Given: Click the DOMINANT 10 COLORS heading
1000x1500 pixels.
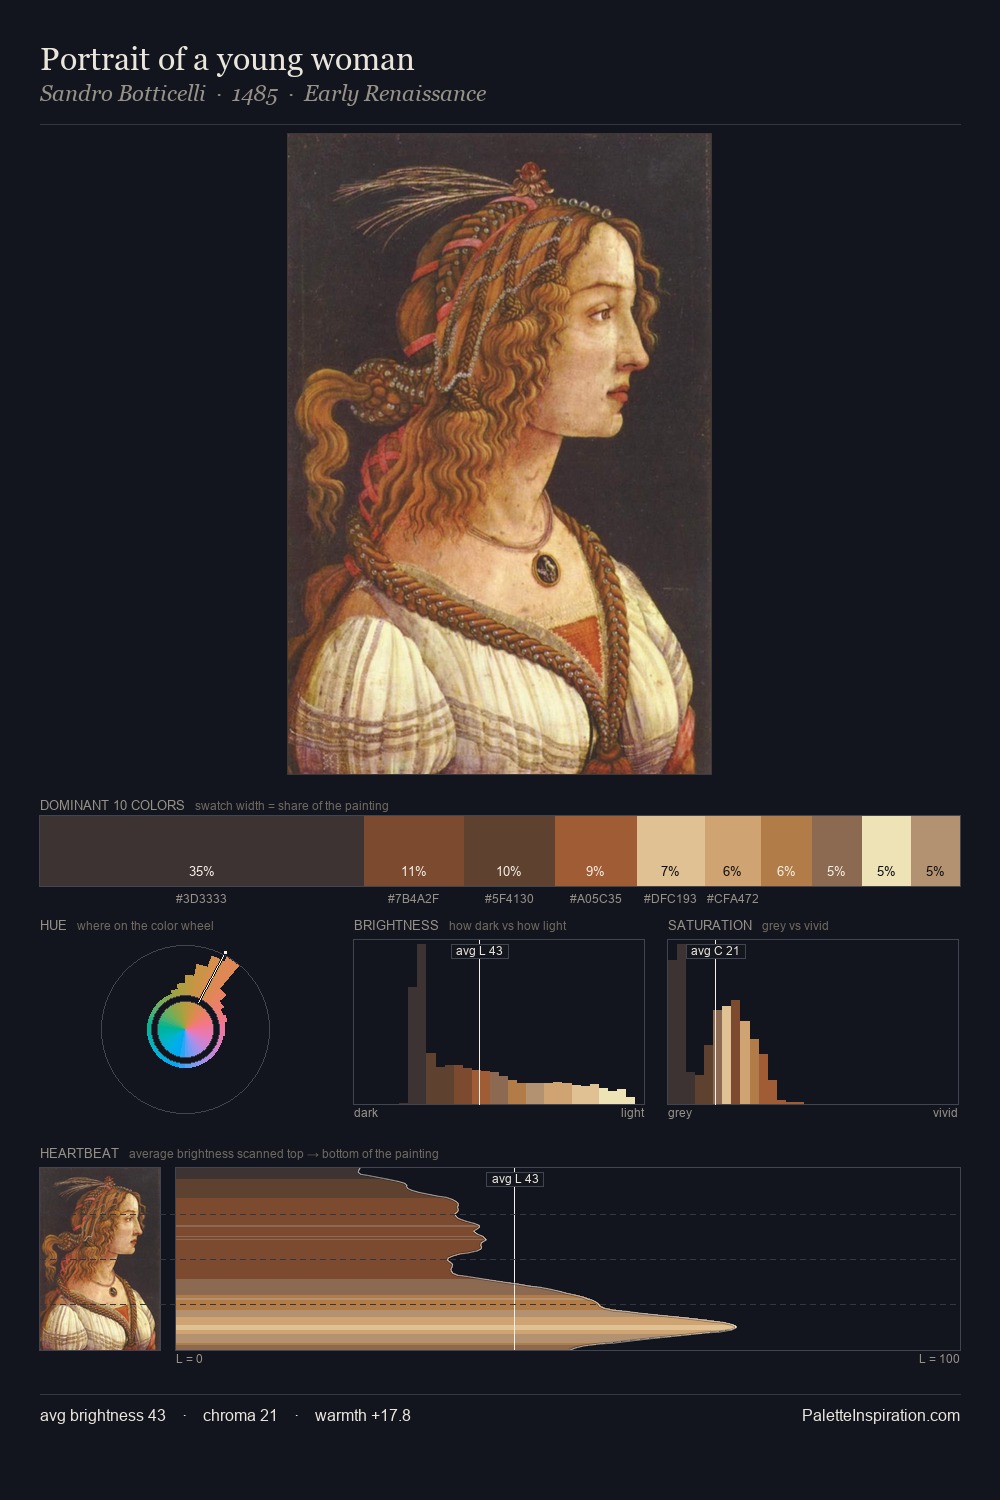Looking at the screenshot, I should pos(112,805).
